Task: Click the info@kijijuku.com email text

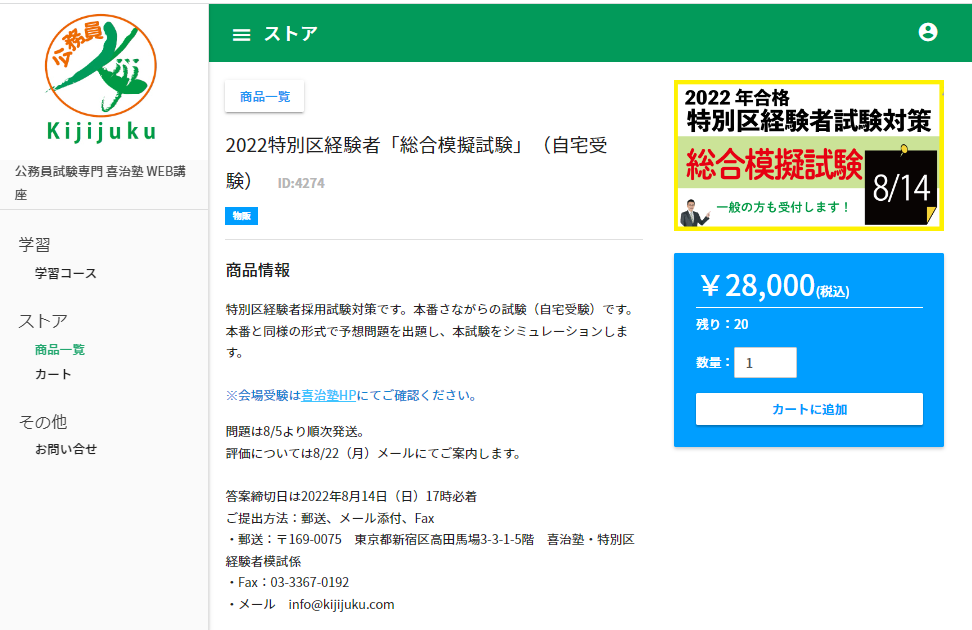Action: [341, 604]
